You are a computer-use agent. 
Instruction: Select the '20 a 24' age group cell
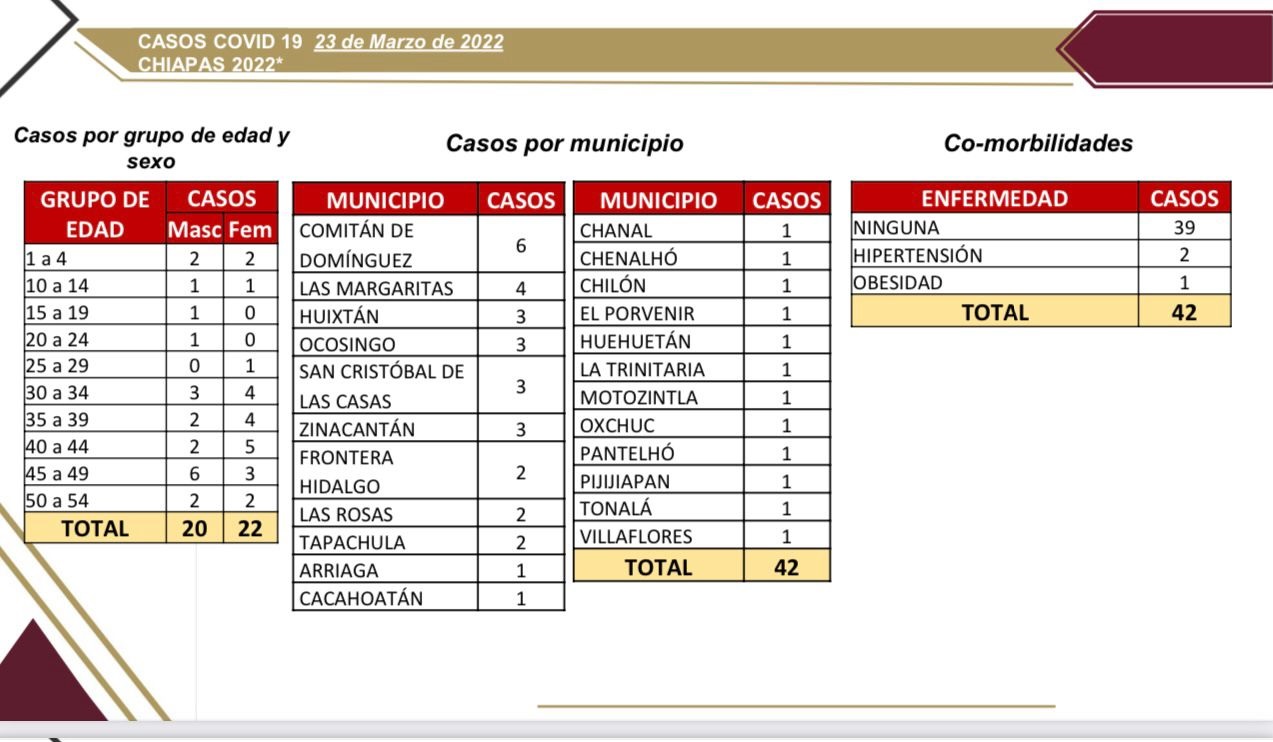point(95,339)
